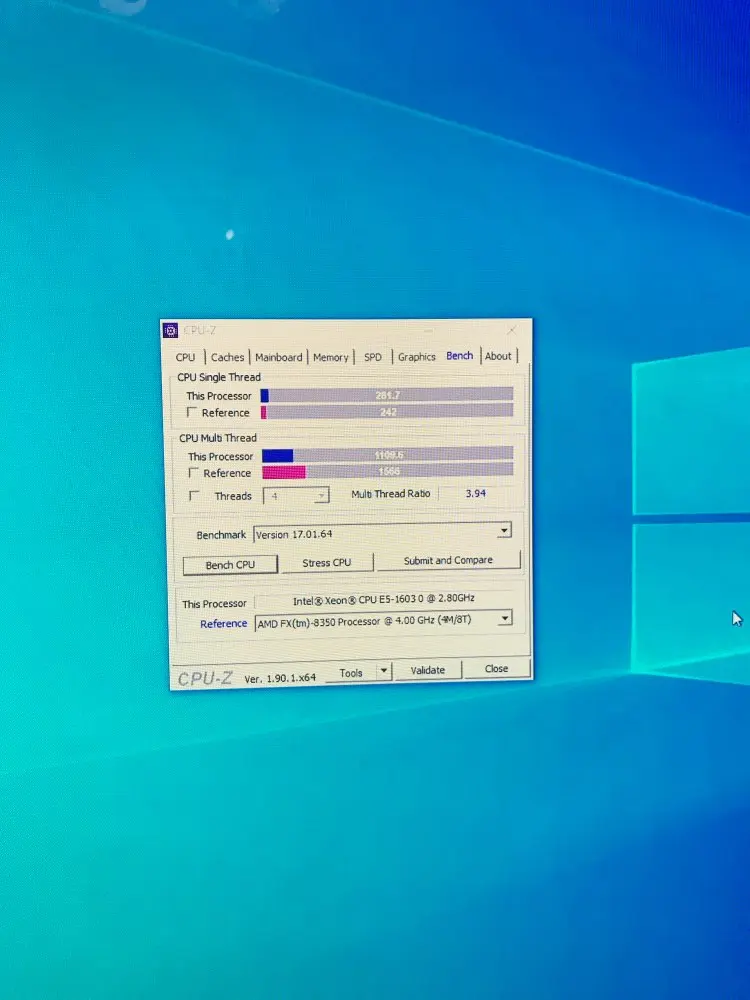Enable Single Thread Reference checkbox
The height and width of the screenshot is (1000, 750).
click(x=191, y=413)
